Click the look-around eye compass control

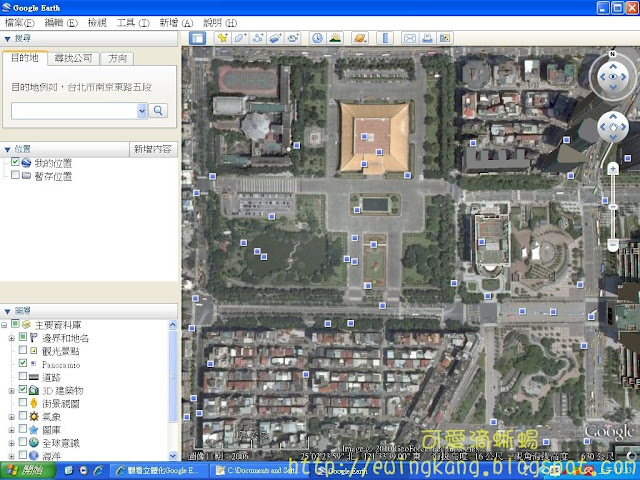tap(613, 77)
